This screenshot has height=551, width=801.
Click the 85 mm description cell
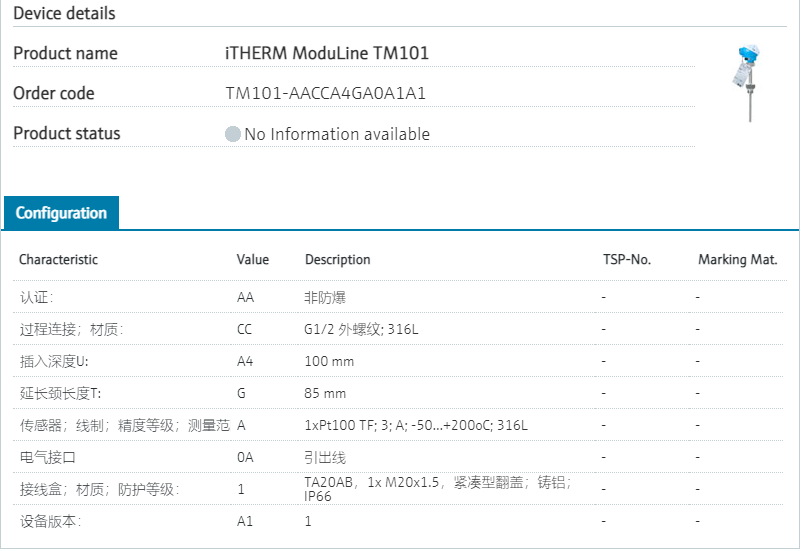click(325, 393)
